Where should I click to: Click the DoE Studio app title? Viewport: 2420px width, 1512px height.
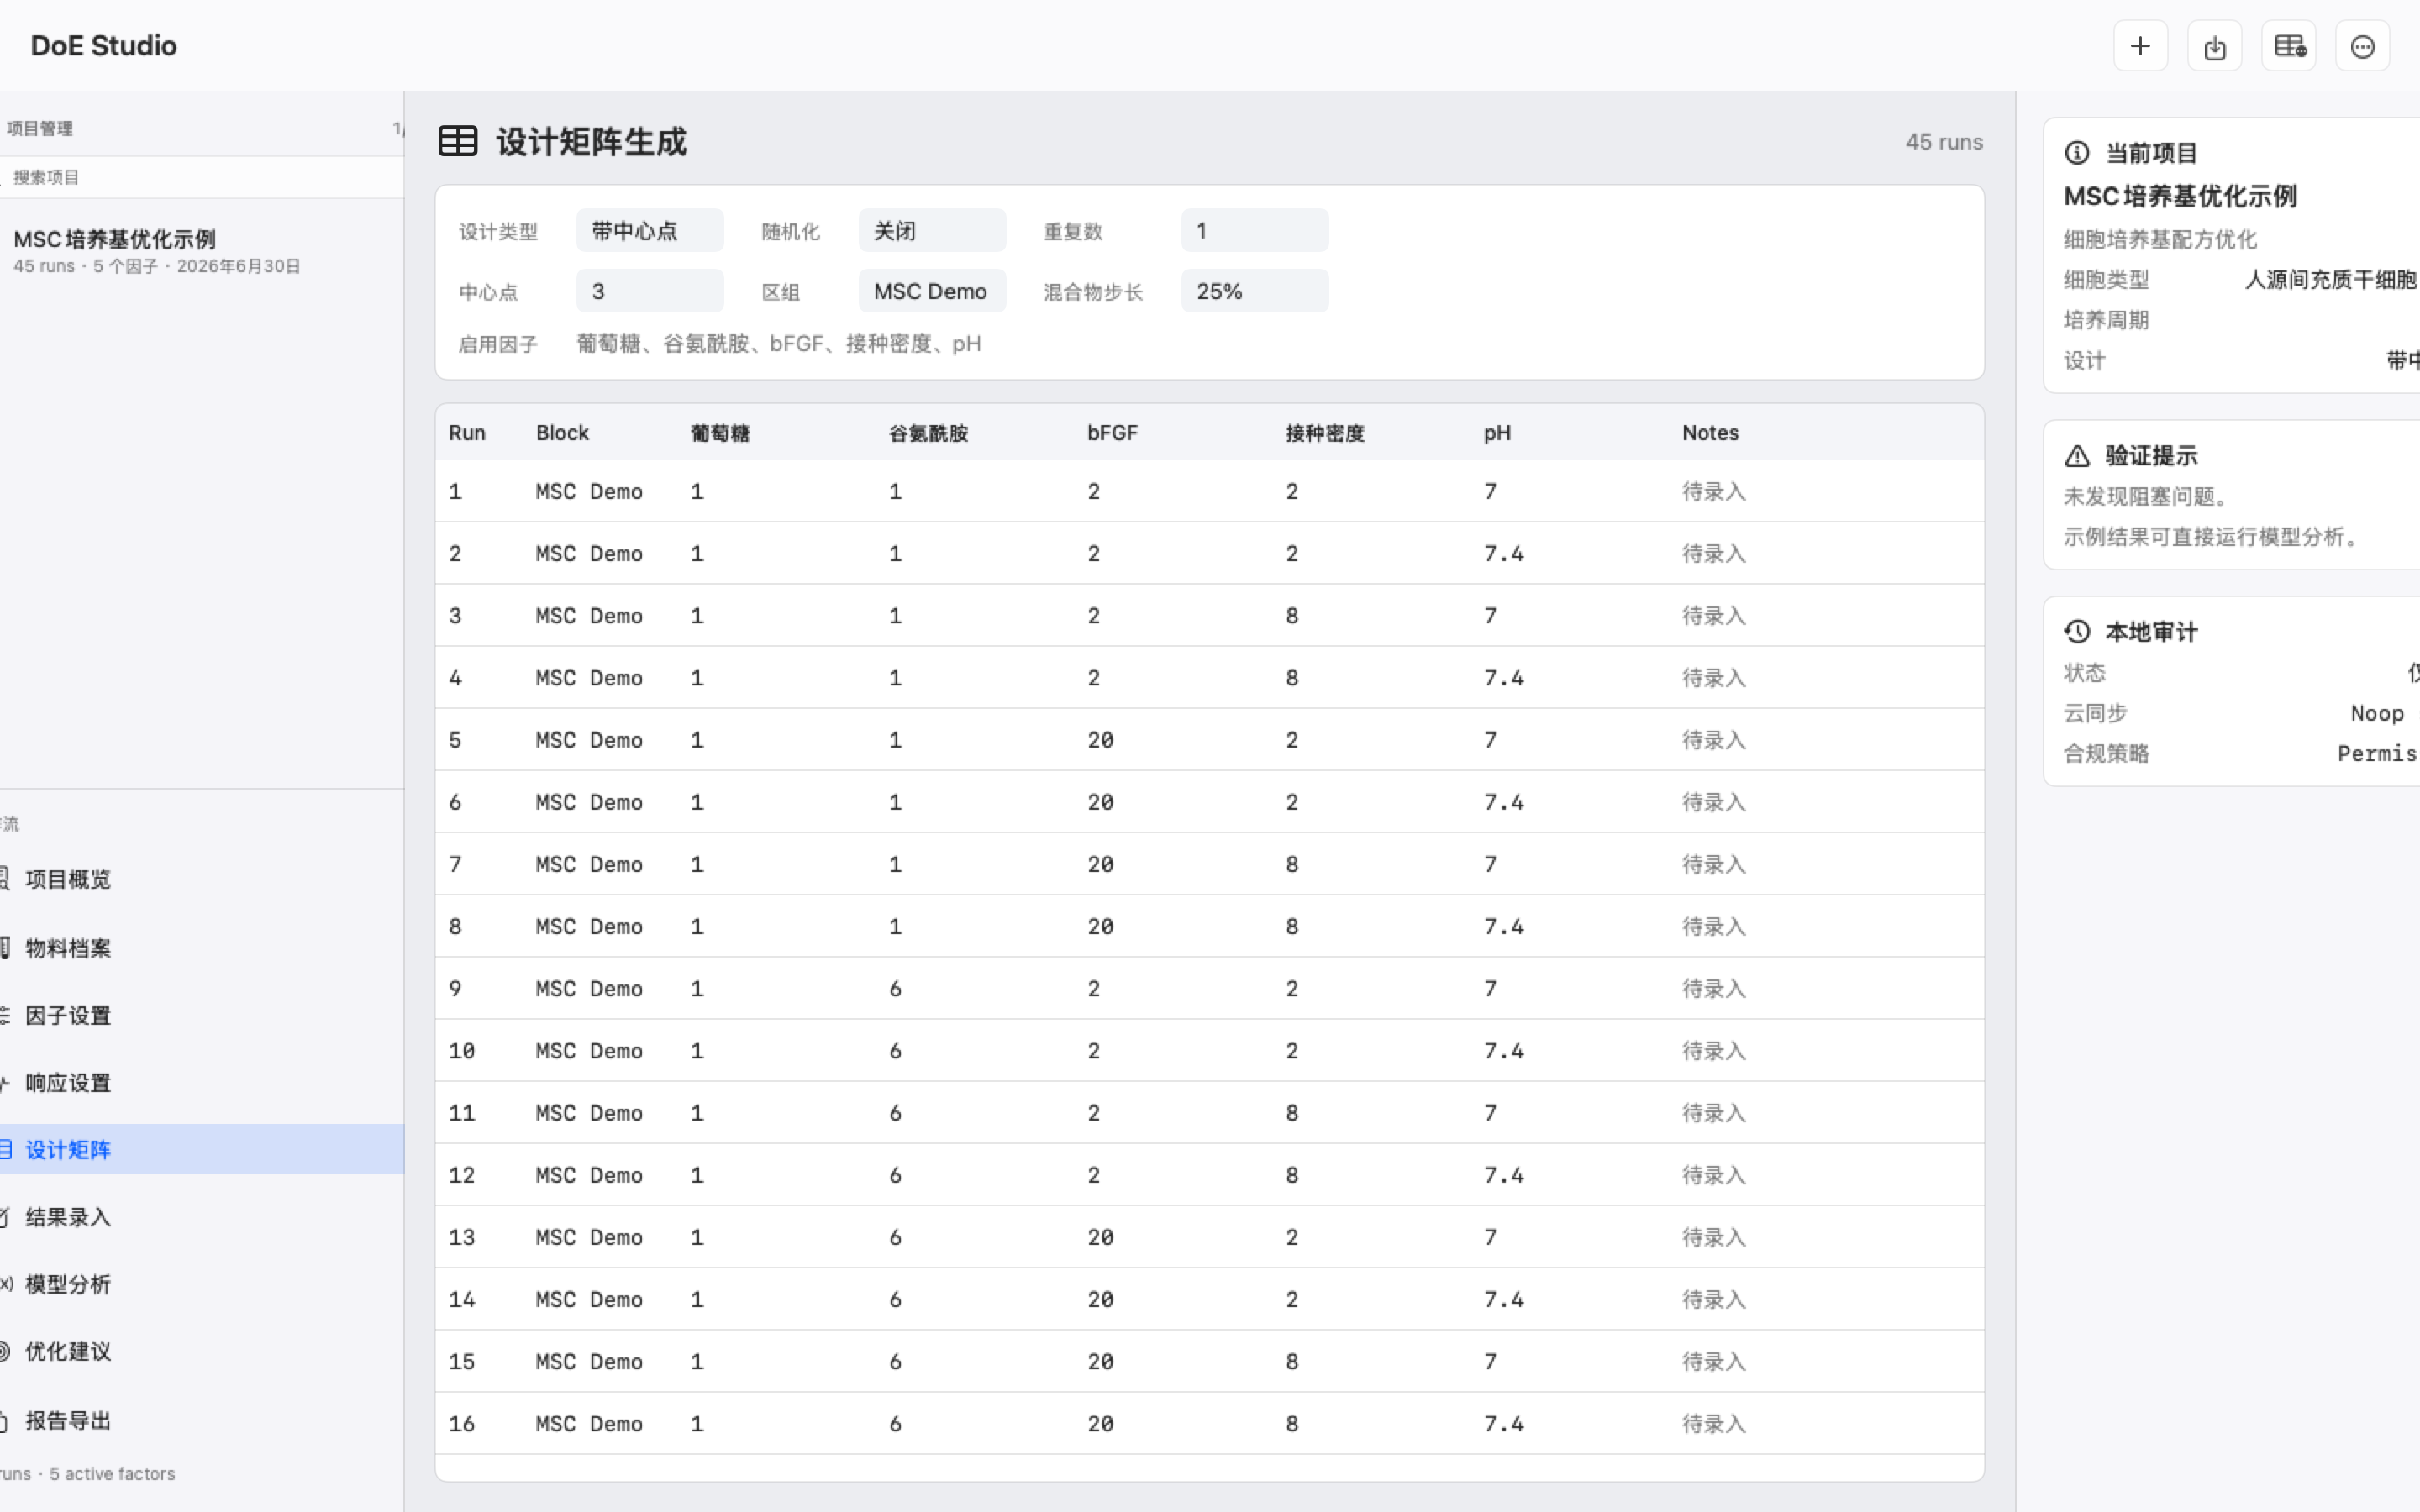click(104, 46)
